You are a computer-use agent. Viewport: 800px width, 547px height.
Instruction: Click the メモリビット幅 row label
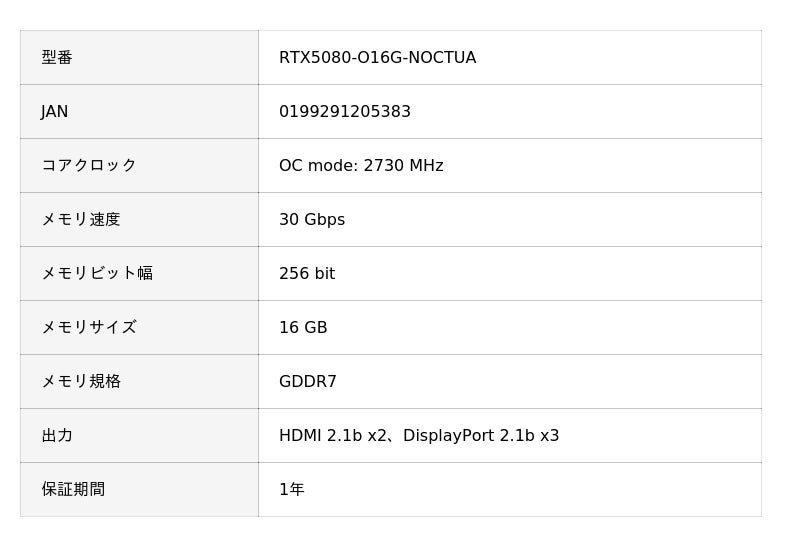[x=96, y=274]
